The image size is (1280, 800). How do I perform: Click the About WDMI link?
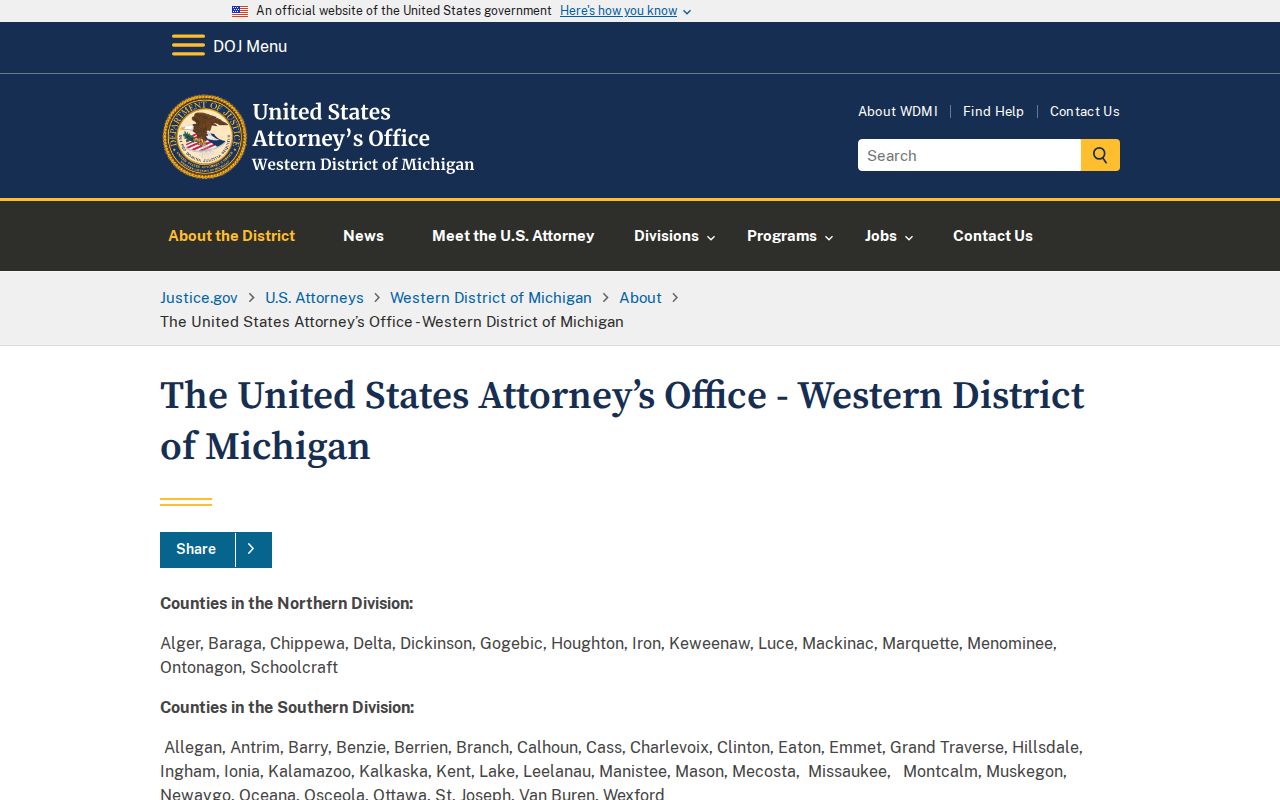click(898, 111)
